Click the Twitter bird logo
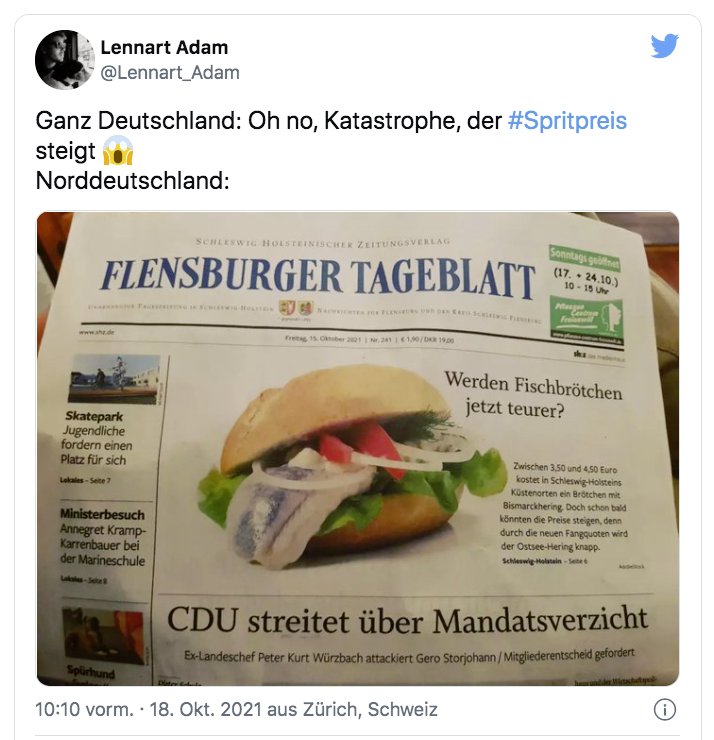714x740 pixels. (664, 46)
